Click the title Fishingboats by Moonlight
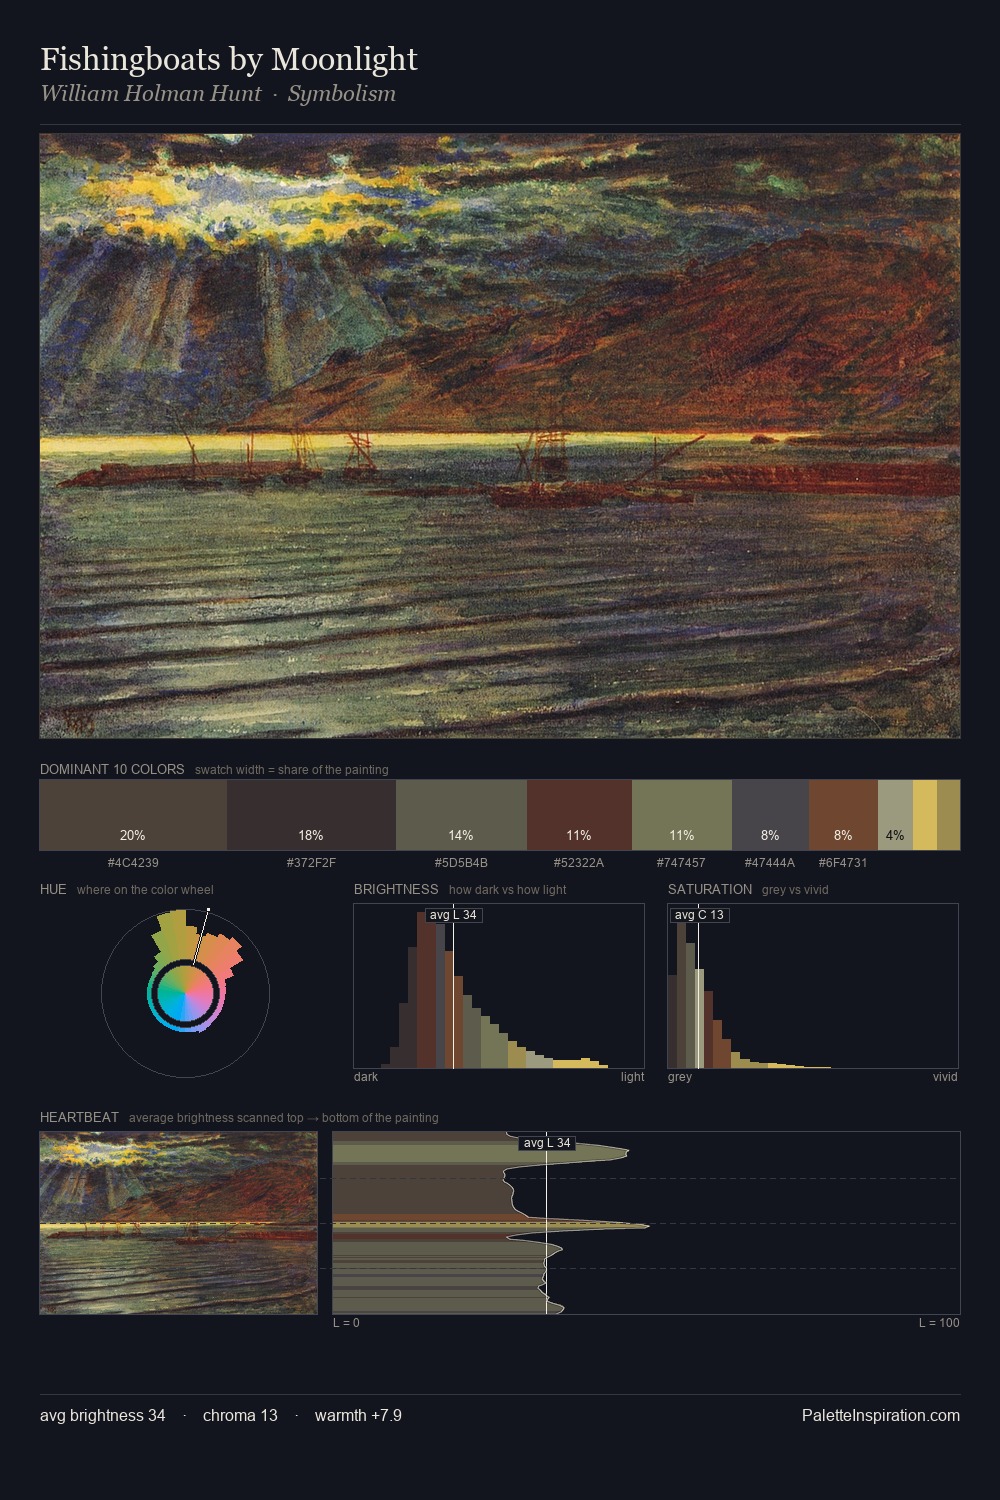 pyautogui.click(x=229, y=59)
